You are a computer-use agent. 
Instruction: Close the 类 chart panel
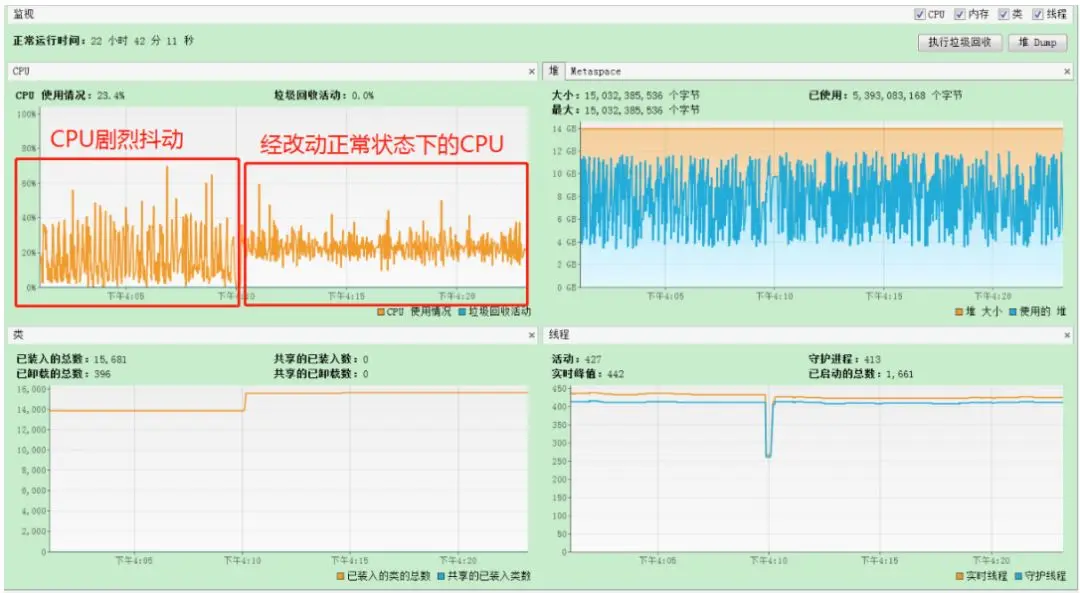[x=531, y=335]
